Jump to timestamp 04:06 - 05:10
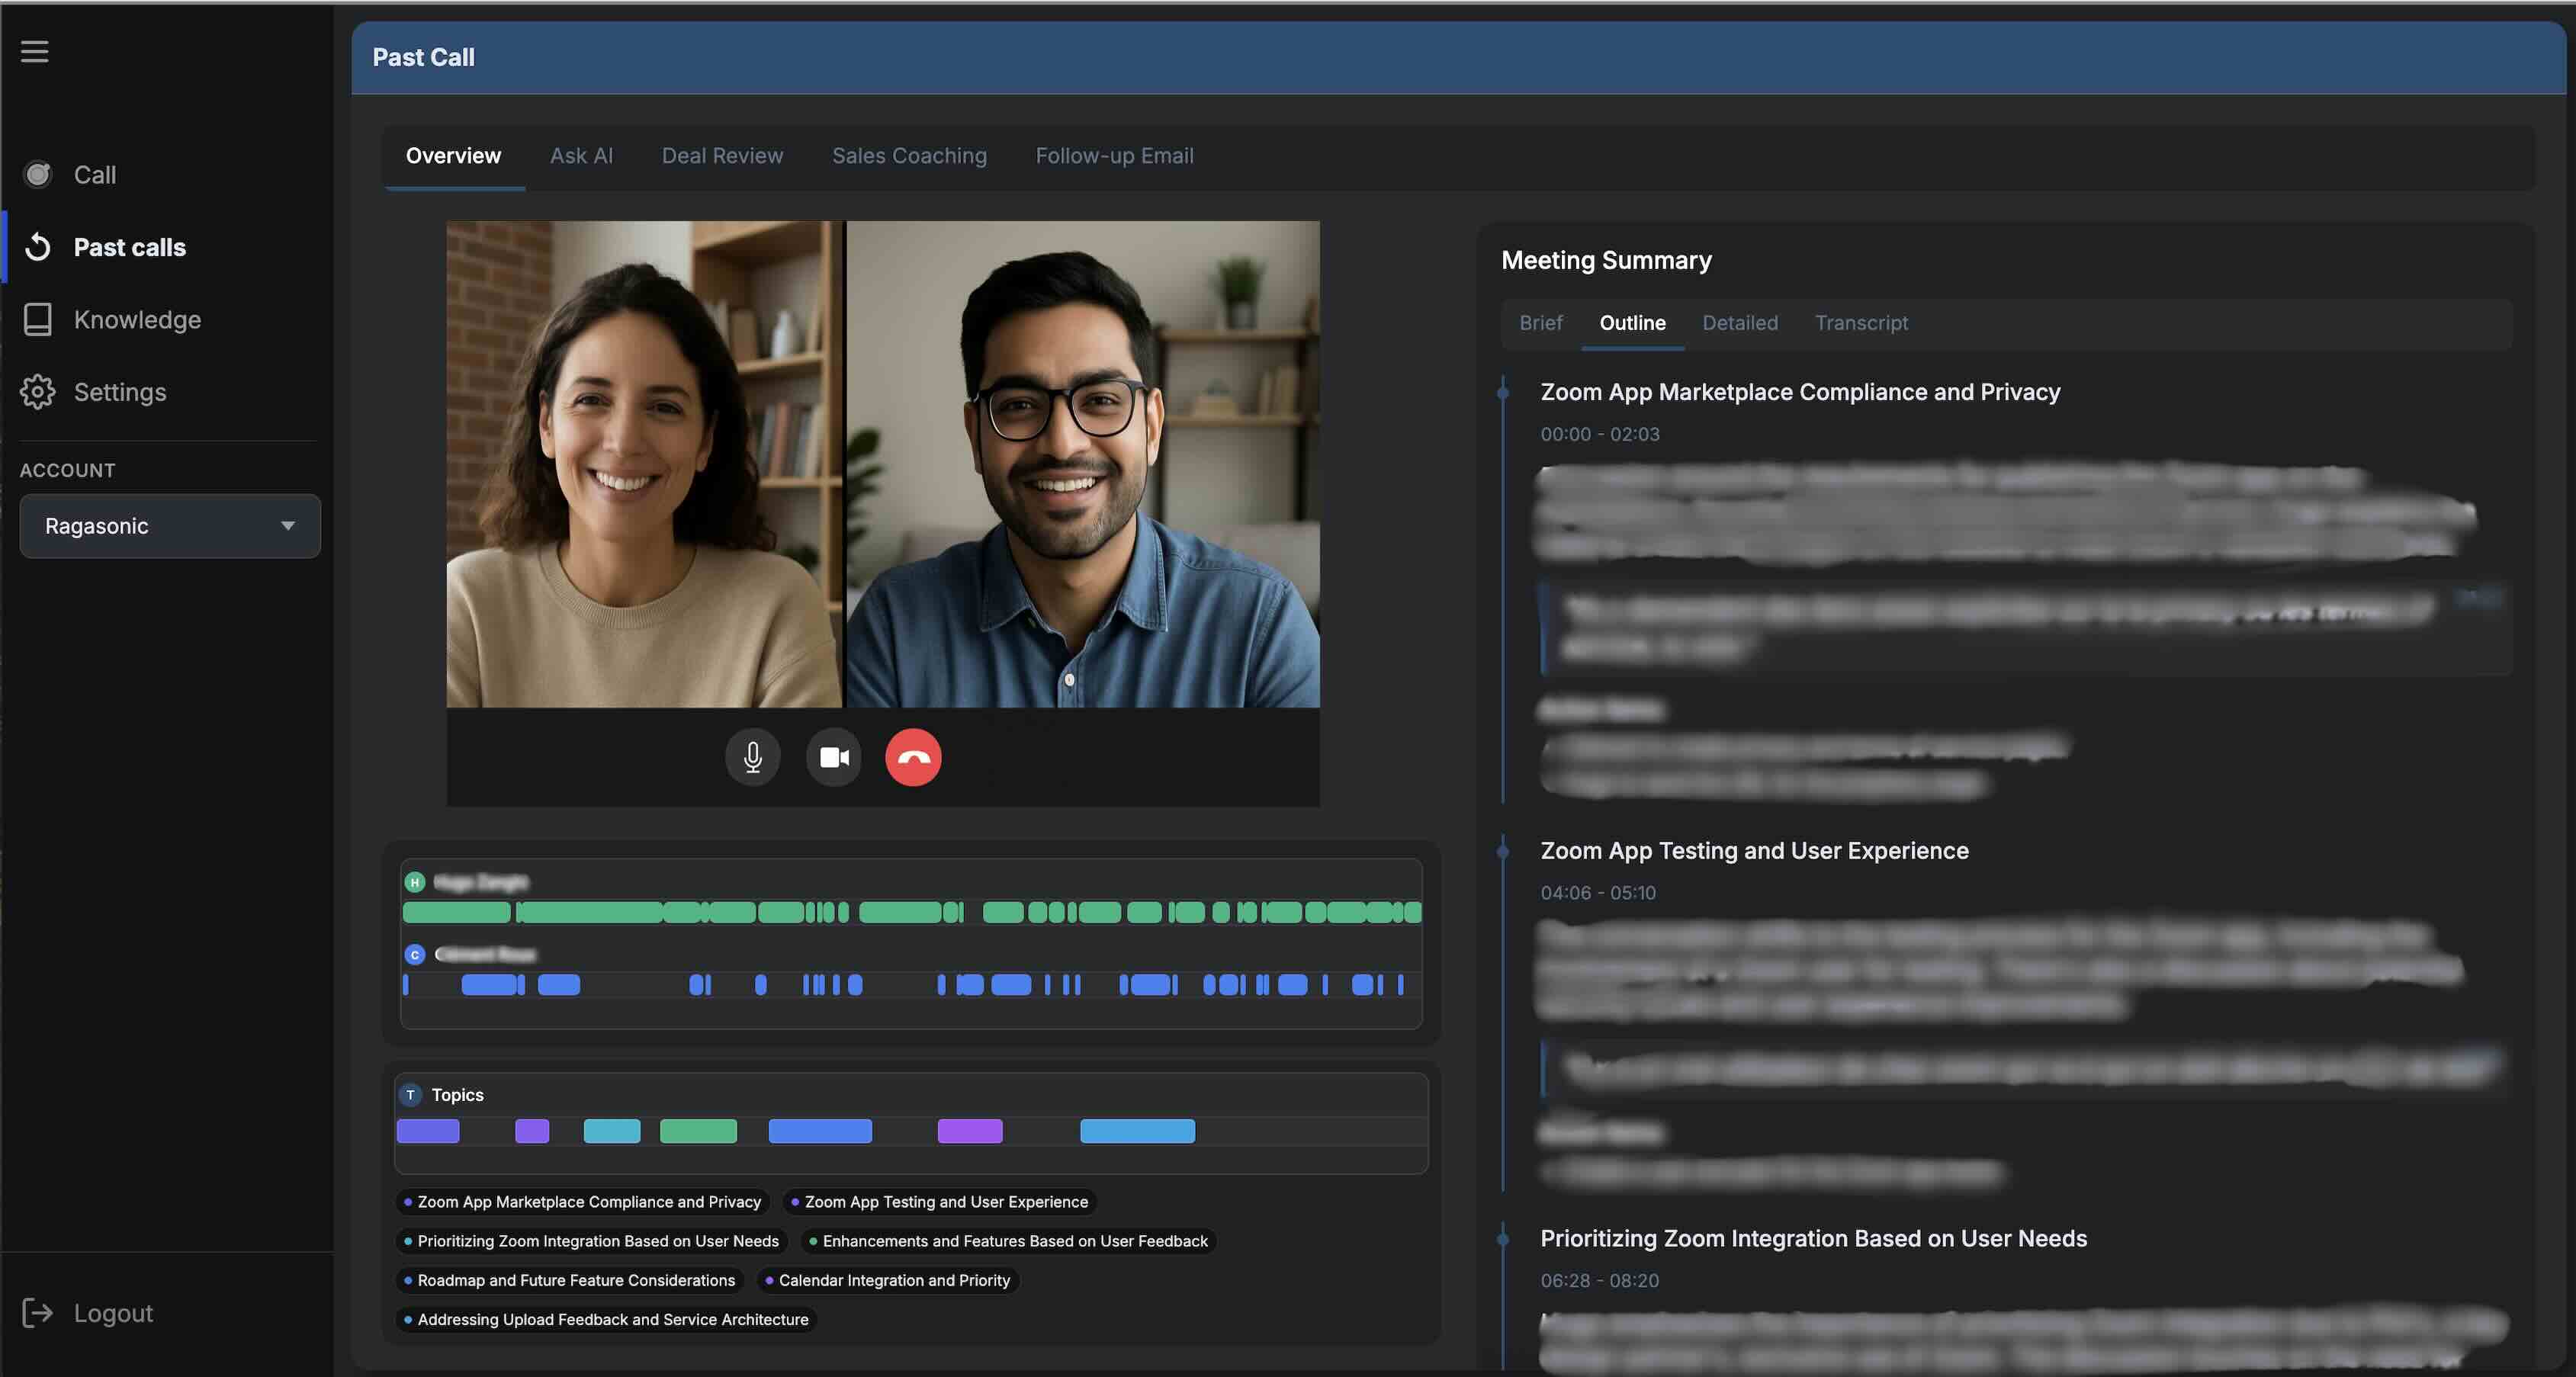This screenshot has width=2576, height=1377. (x=1598, y=893)
